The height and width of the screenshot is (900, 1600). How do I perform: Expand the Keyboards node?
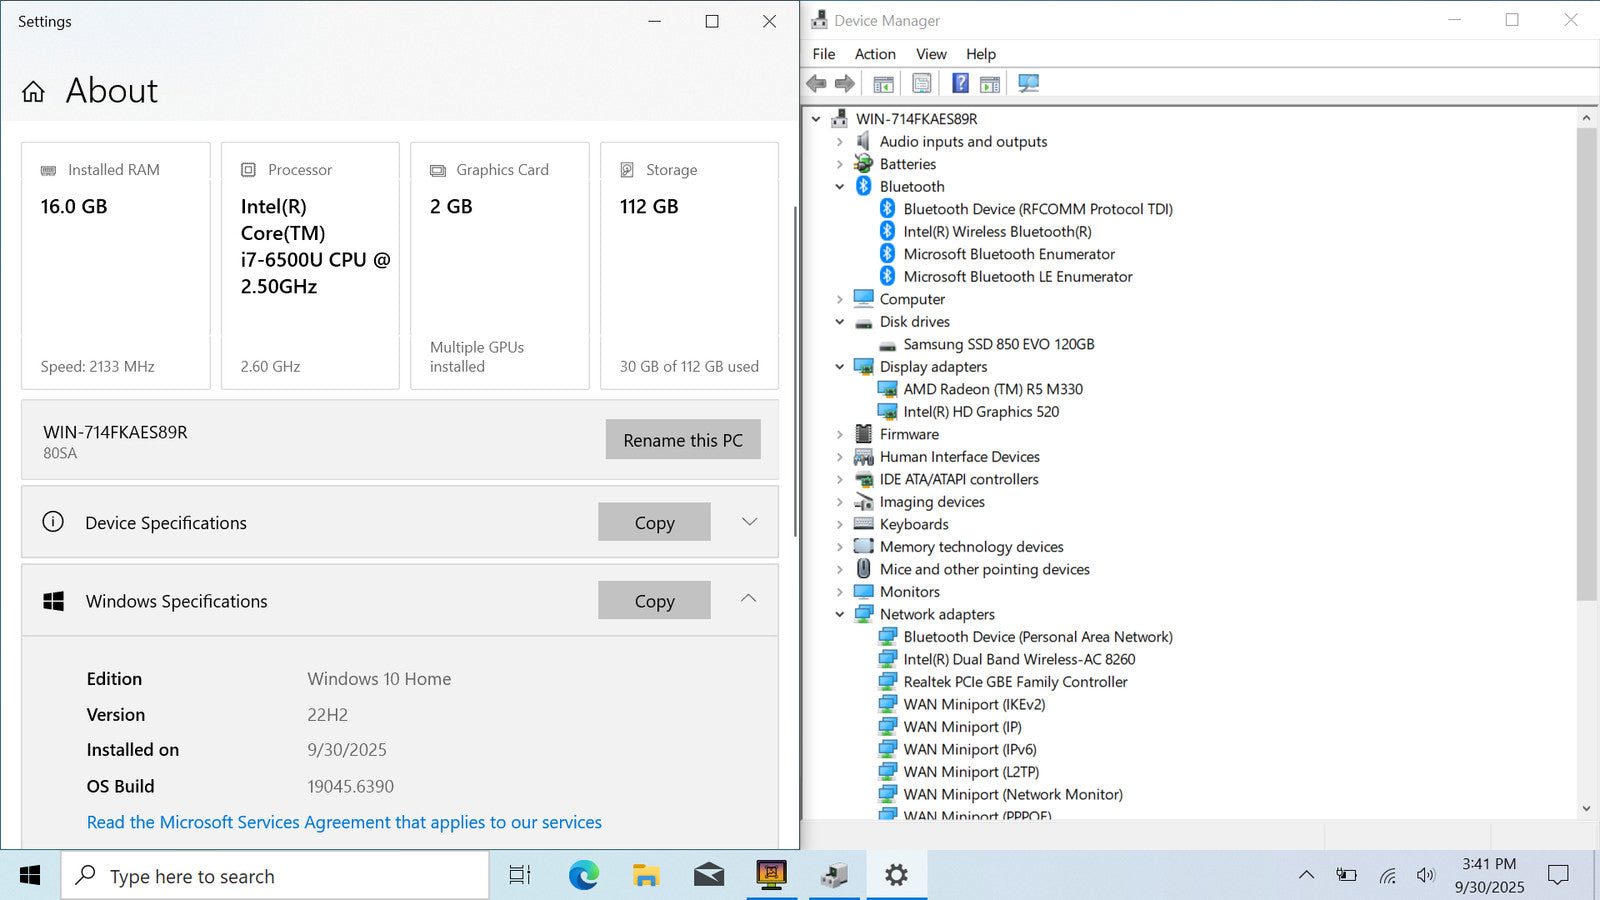[840, 524]
